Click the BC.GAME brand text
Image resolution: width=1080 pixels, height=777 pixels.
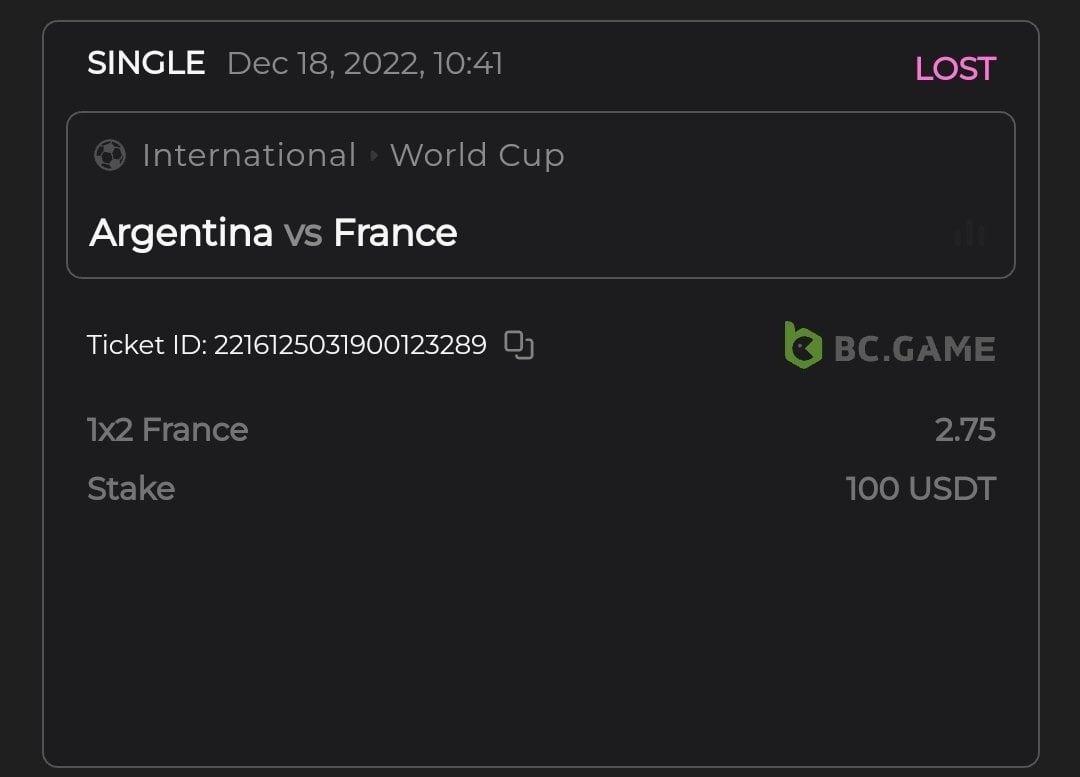914,348
